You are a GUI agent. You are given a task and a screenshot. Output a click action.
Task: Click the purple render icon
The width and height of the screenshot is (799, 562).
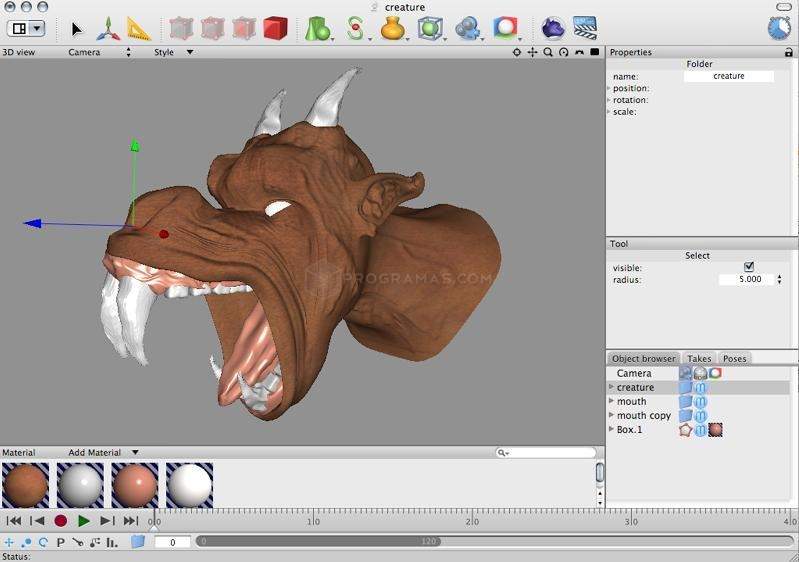click(553, 28)
